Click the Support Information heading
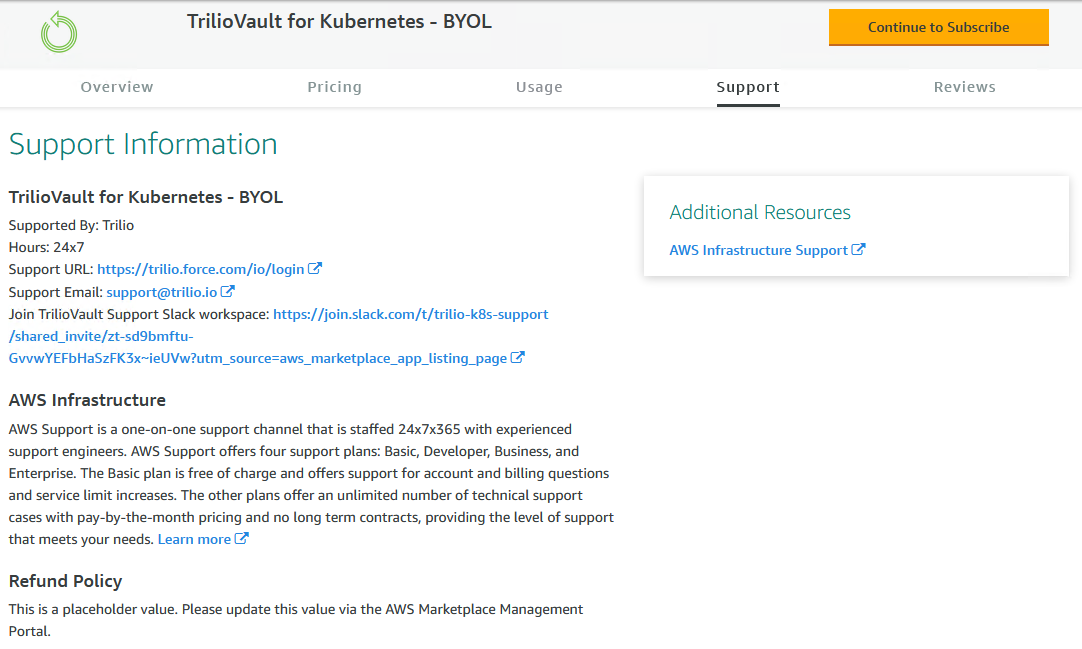 coord(143,144)
